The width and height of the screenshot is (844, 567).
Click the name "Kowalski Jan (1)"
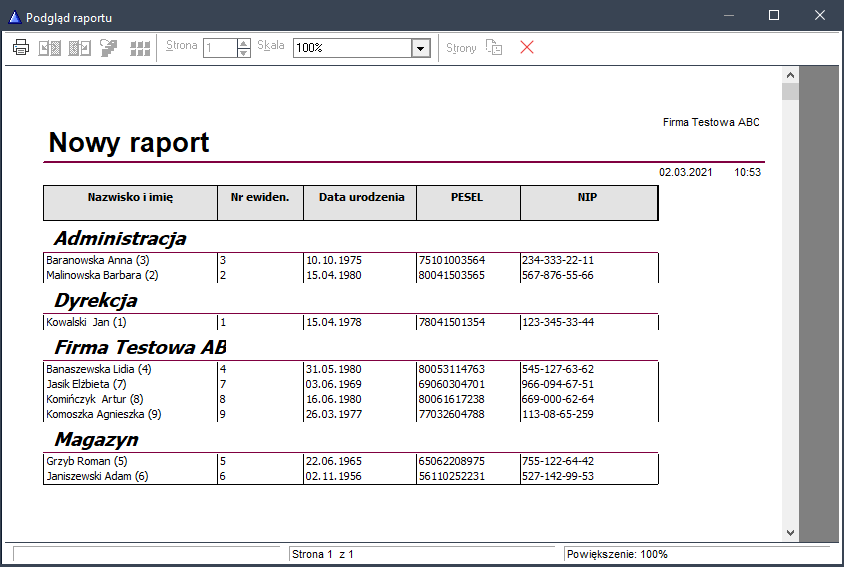point(86,322)
